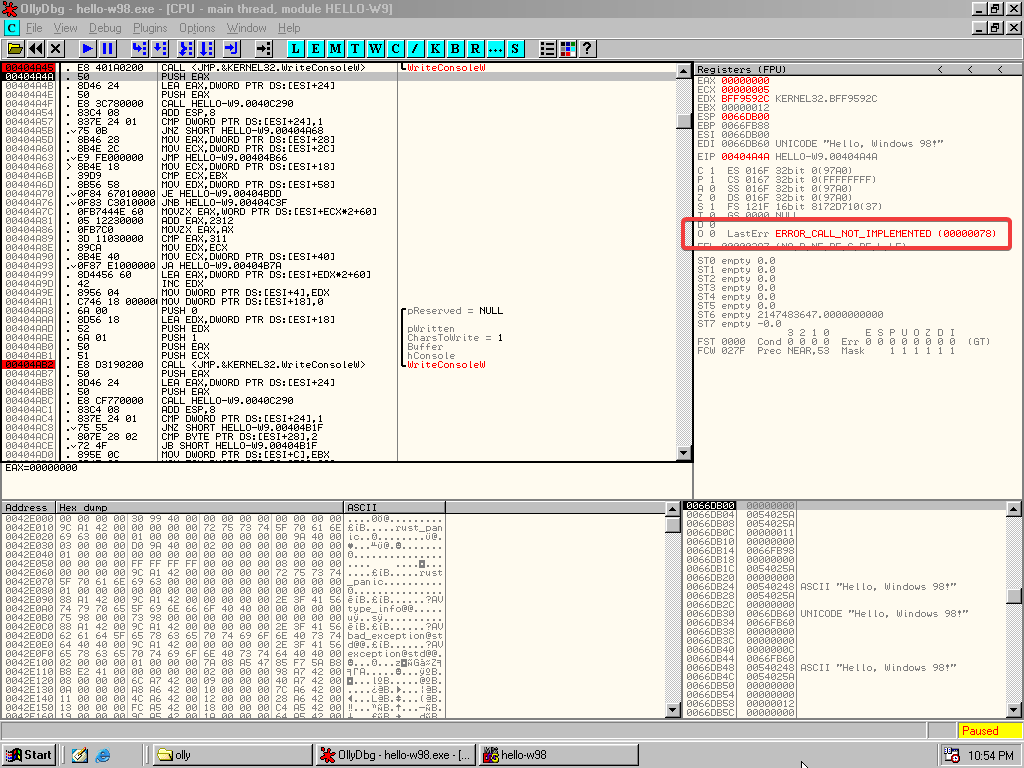Open the Windows Start menu

(x=29, y=755)
